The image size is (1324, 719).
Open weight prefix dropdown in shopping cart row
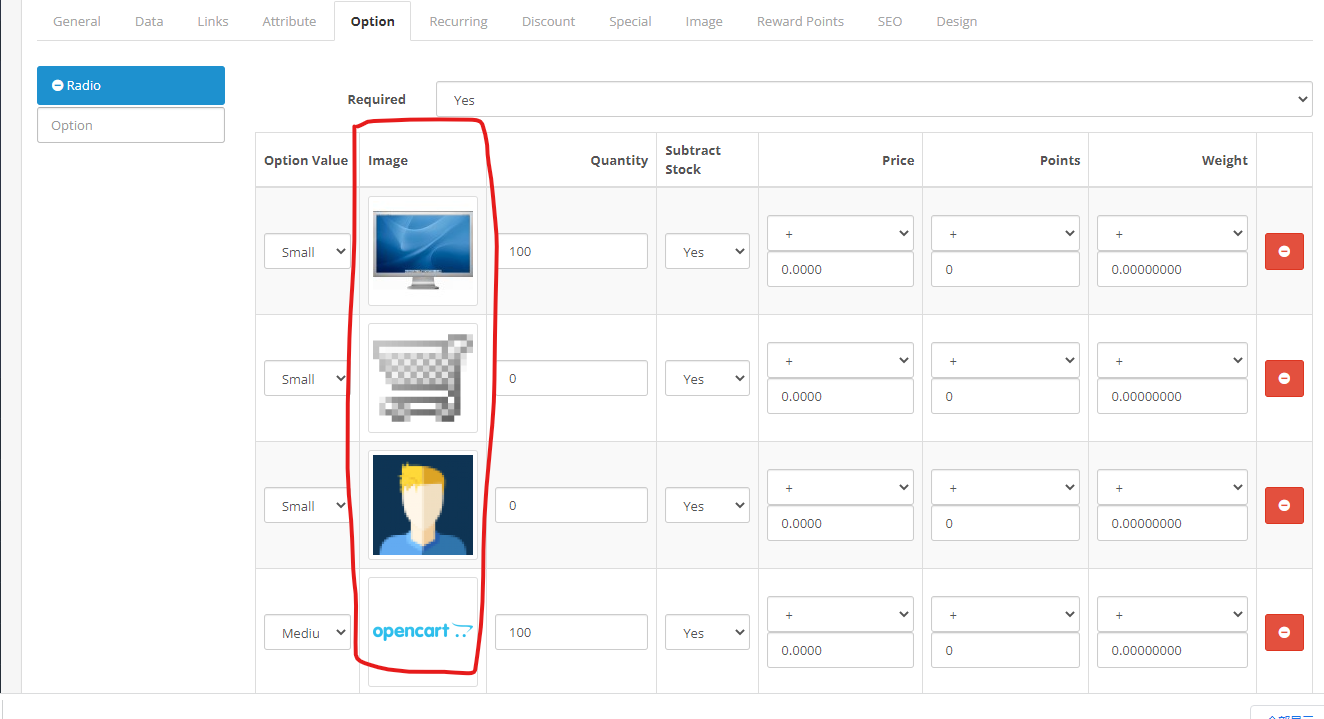1172,360
